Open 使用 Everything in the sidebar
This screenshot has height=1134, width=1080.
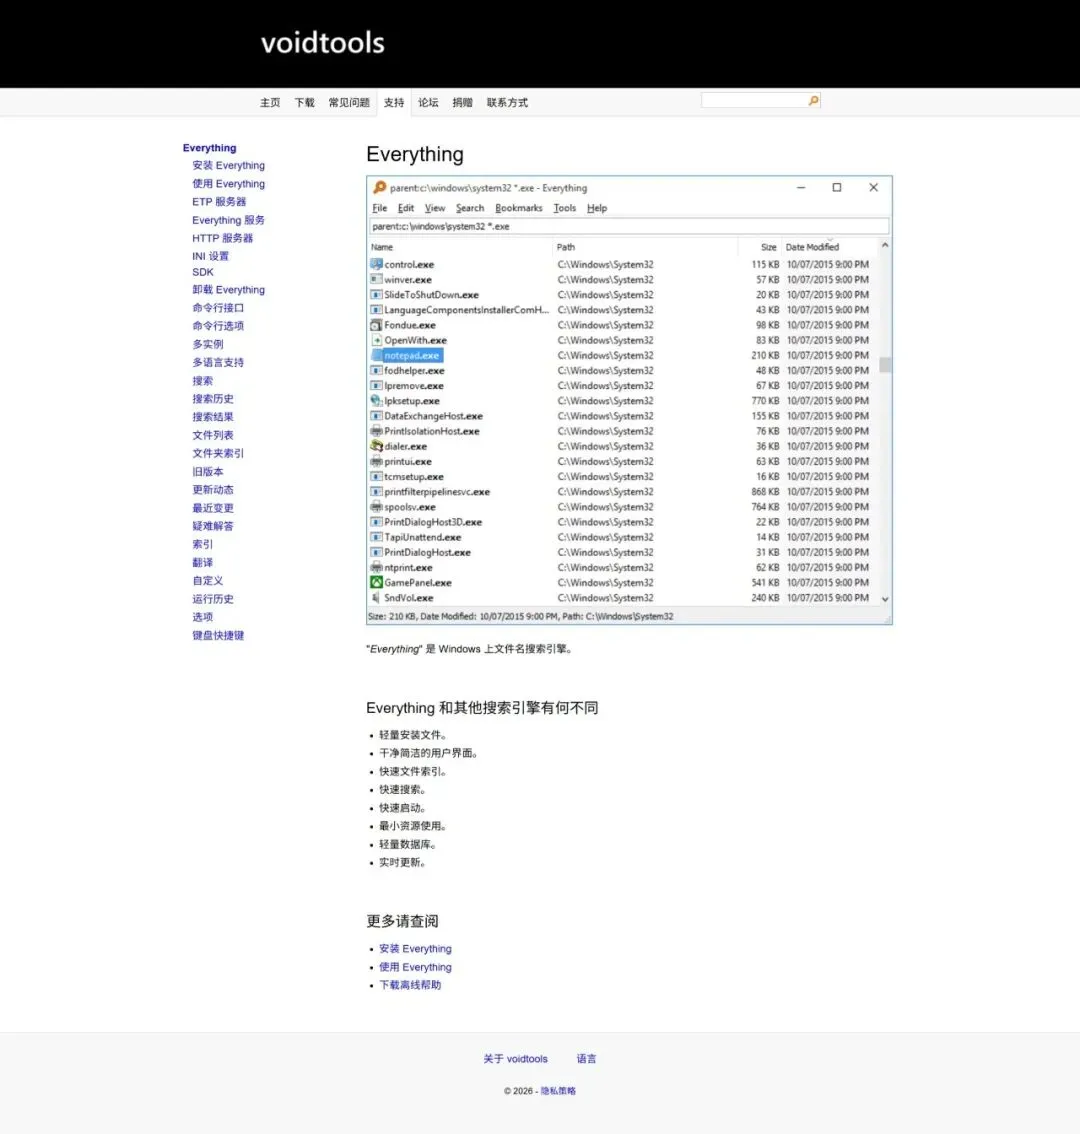pyautogui.click(x=229, y=184)
